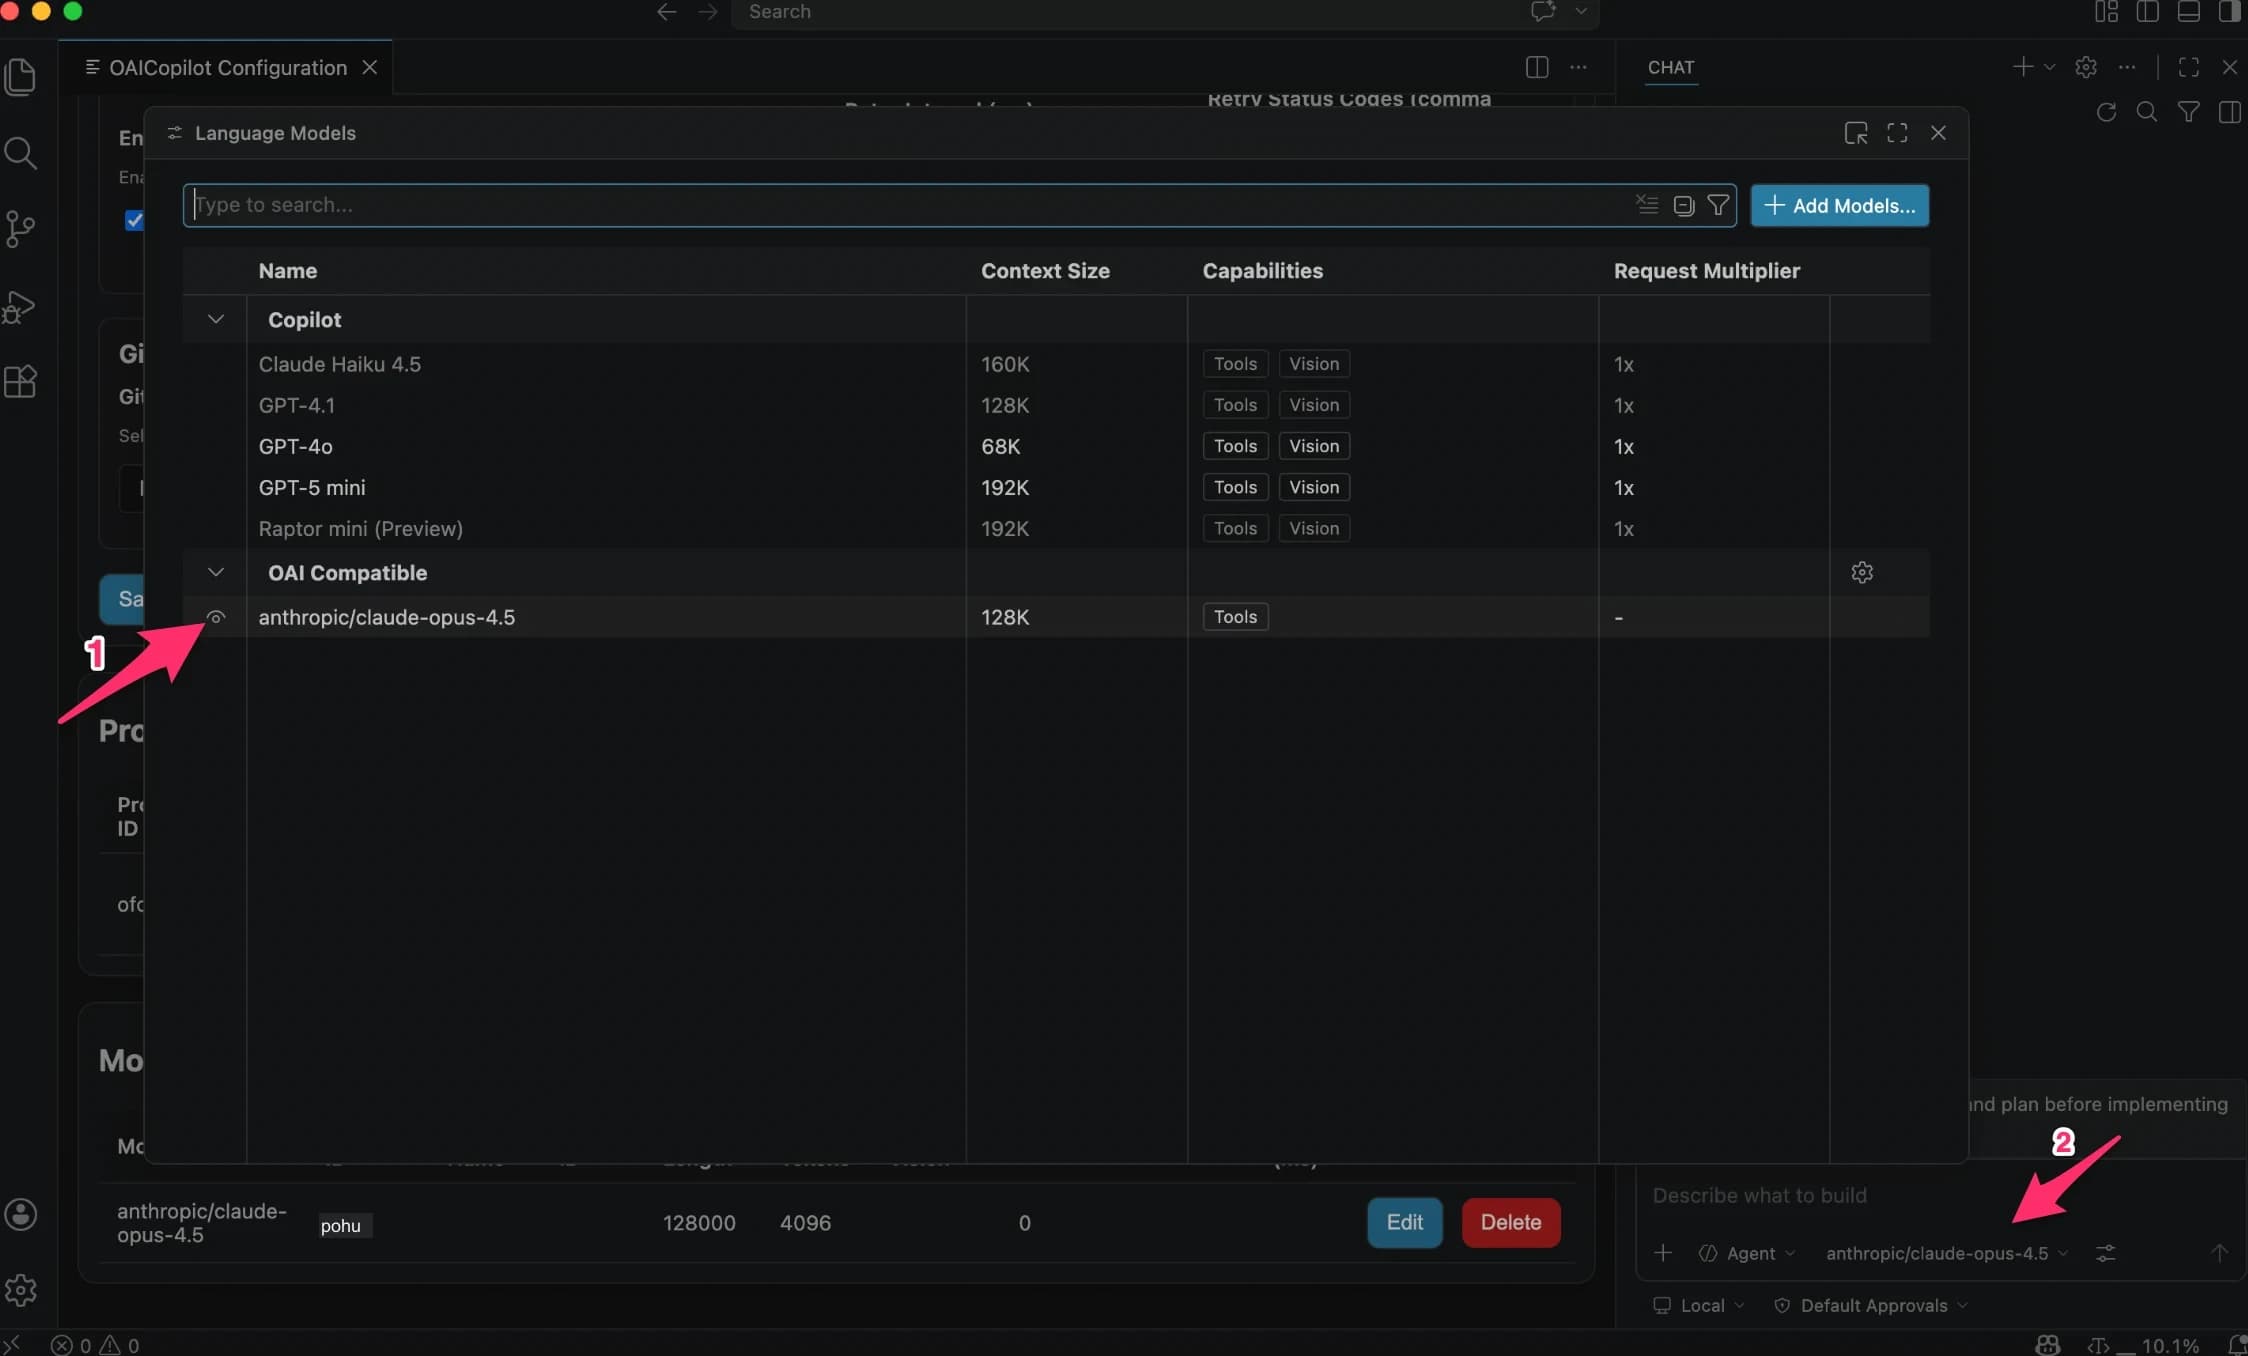This screenshot has width=2248, height=1356.
Task: Open the Explorer view in activity bar
Action: [21, 77]
